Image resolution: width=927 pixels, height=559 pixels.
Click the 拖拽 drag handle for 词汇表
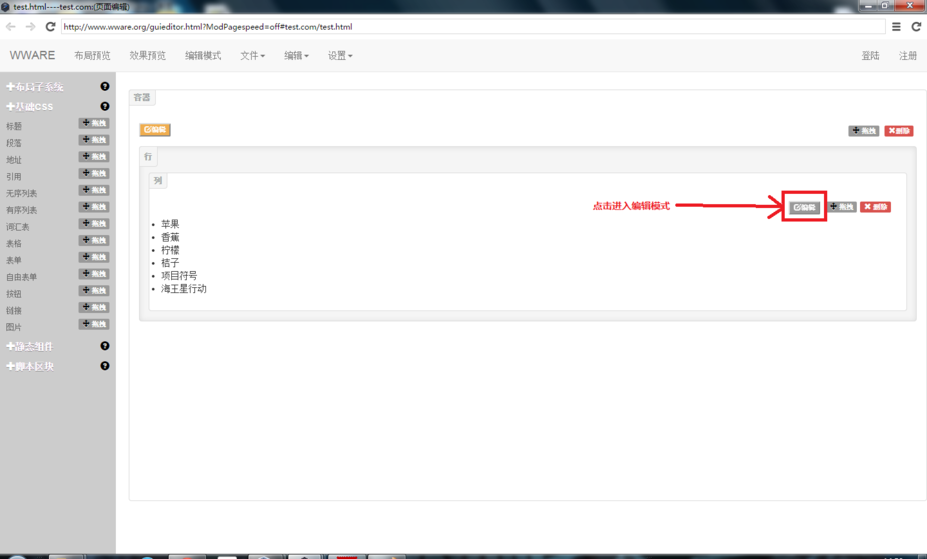point(94,223)
